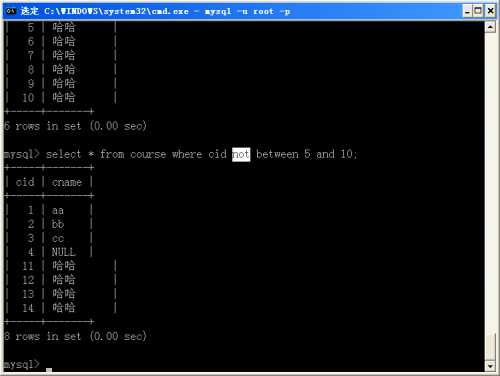
Task: Click the "8 rows in set" message
Action: pyautogui.click(x=75, y=336)
